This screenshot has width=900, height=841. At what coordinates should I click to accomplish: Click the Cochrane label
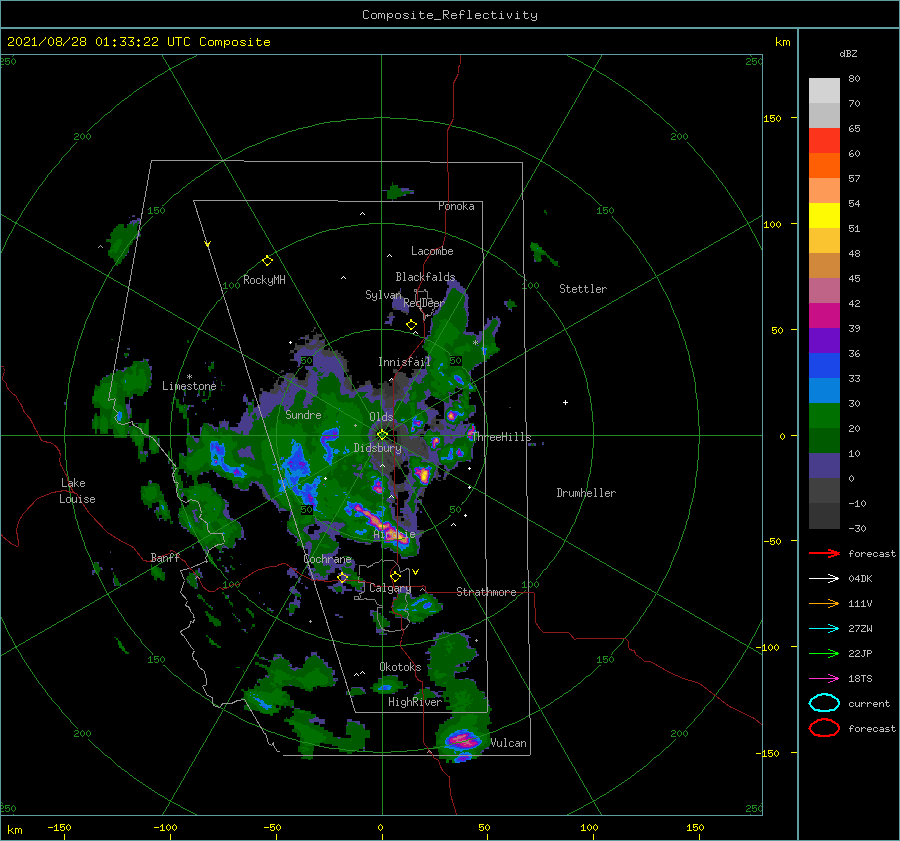click(x=327, y=559)
